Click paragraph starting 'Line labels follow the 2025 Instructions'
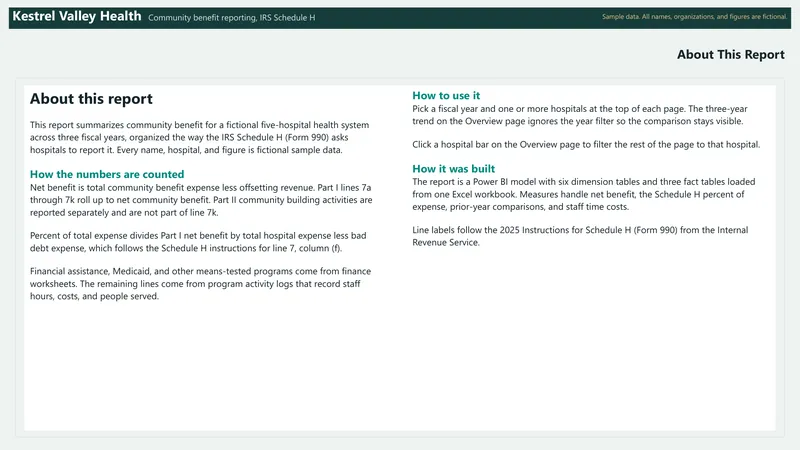 (x=580, y=236)
